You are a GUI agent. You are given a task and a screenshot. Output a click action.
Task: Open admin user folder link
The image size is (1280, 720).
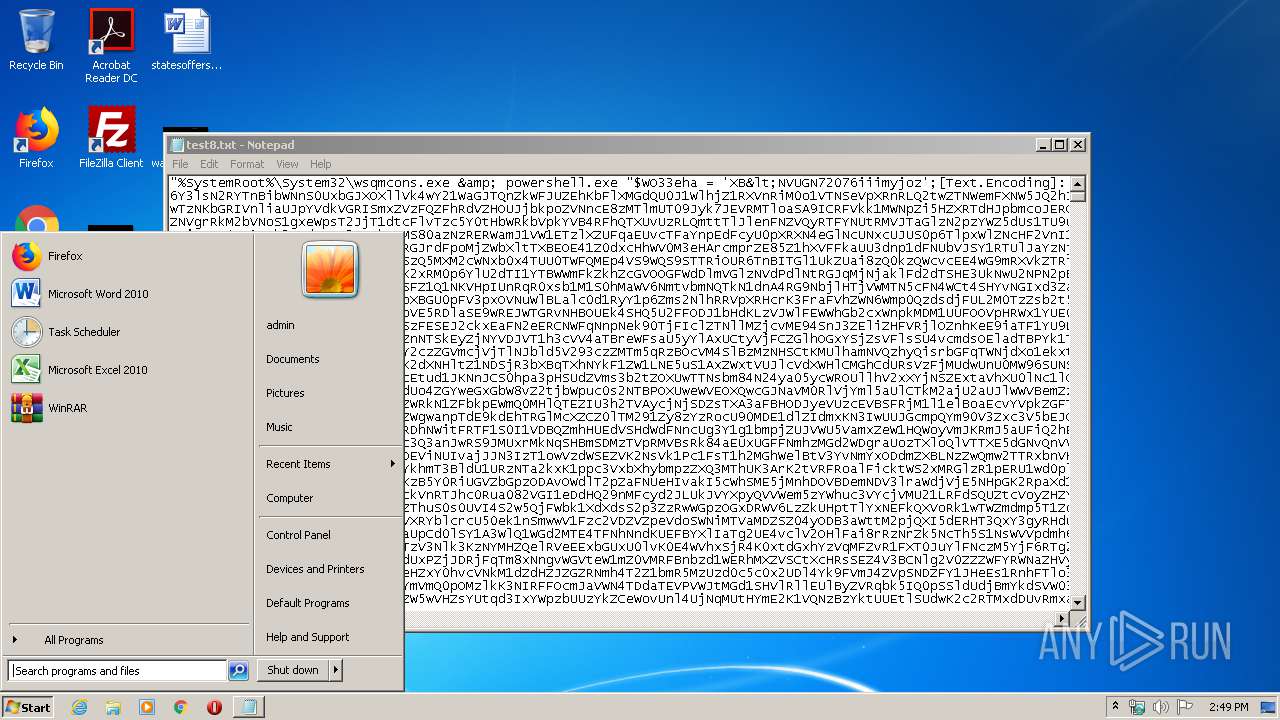(x=280, y=325)
